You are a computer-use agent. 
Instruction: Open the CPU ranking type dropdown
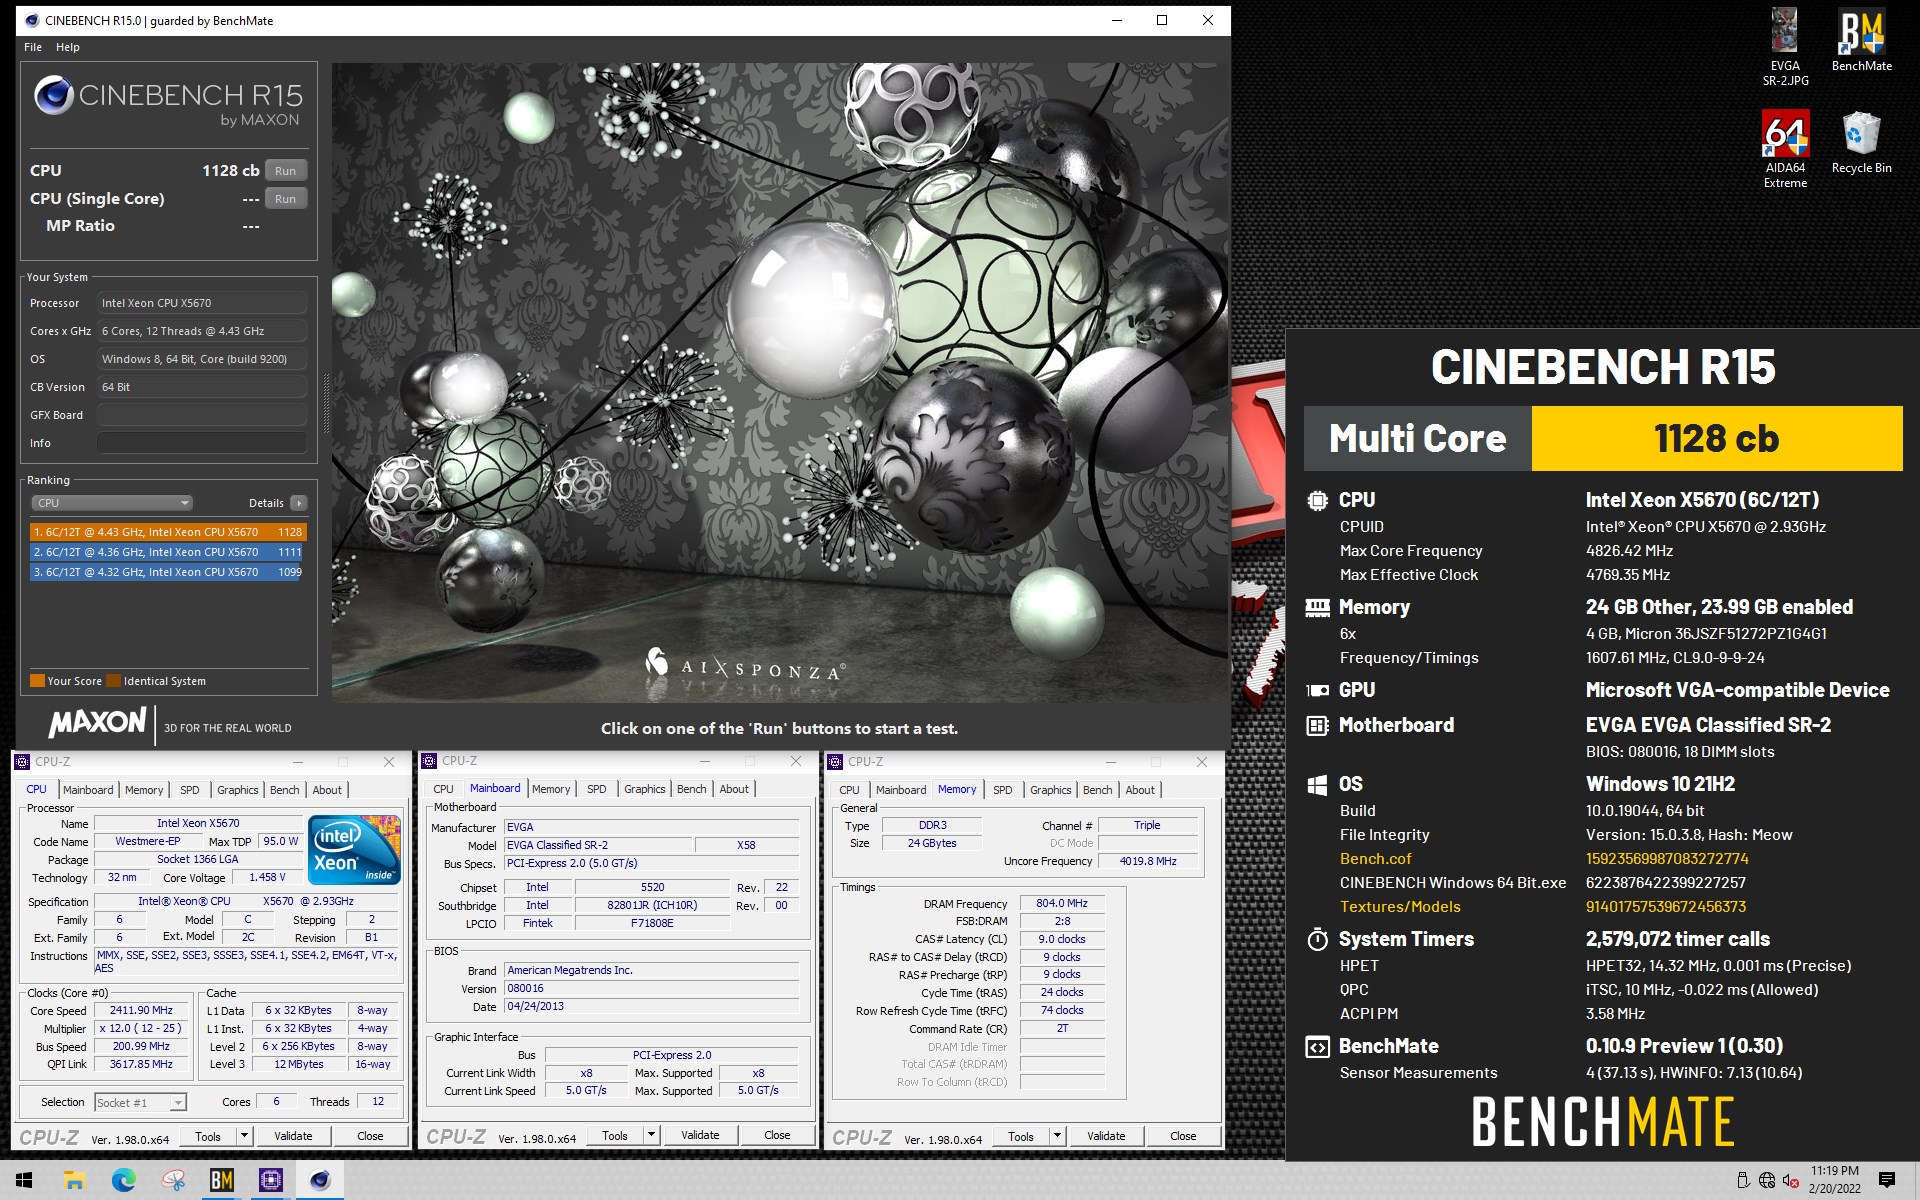click(111, 503)
